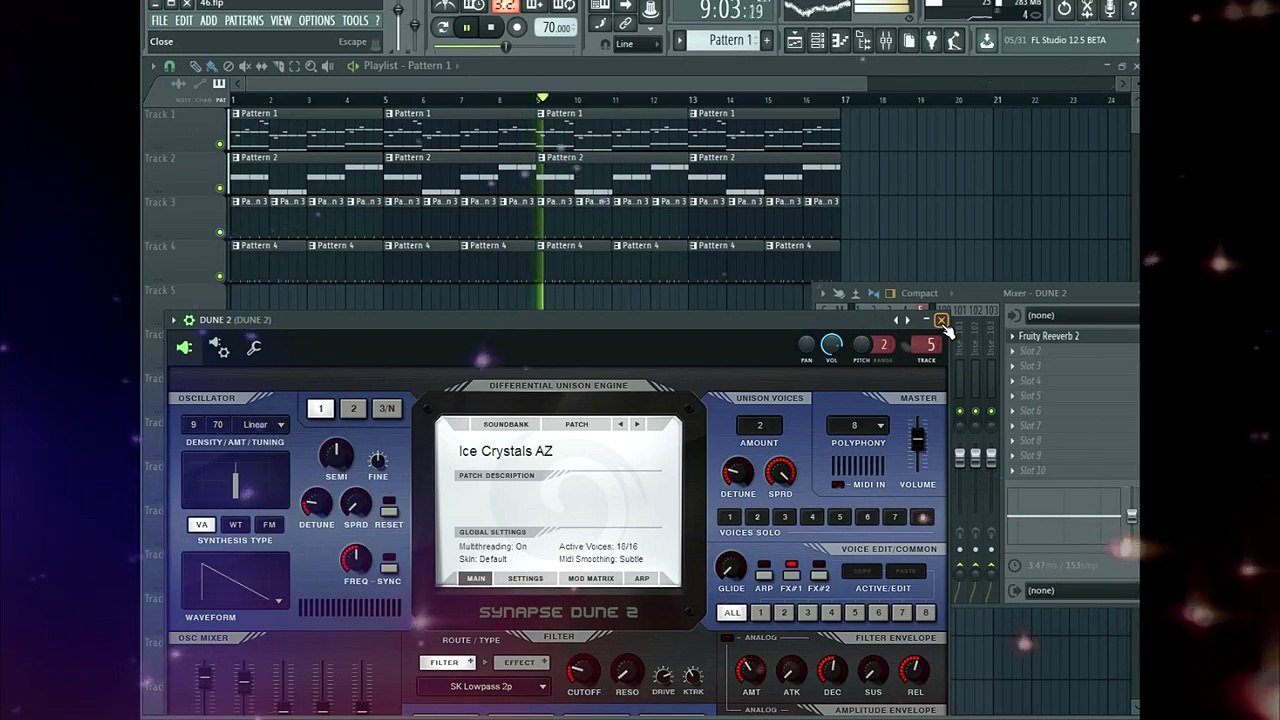Open the PATTERNS menu
Image resolution: width=1280 pixels, height=720 pixels.
(x=244, y=20)
